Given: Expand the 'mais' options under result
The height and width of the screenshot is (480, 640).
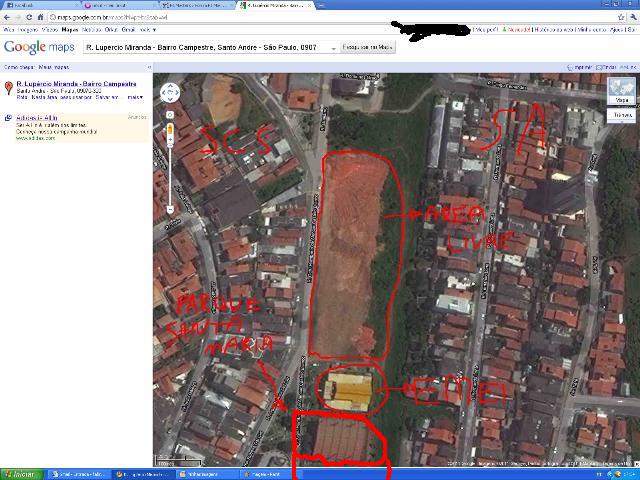Looking at the screenshot, I should click(136, 98).
